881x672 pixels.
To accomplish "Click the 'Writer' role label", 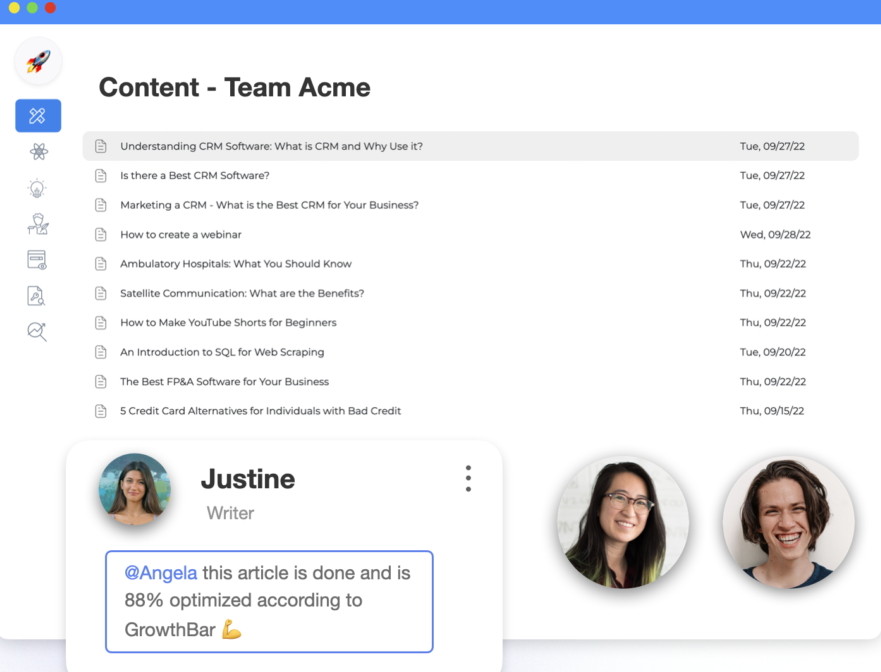I will coord(230,513).
